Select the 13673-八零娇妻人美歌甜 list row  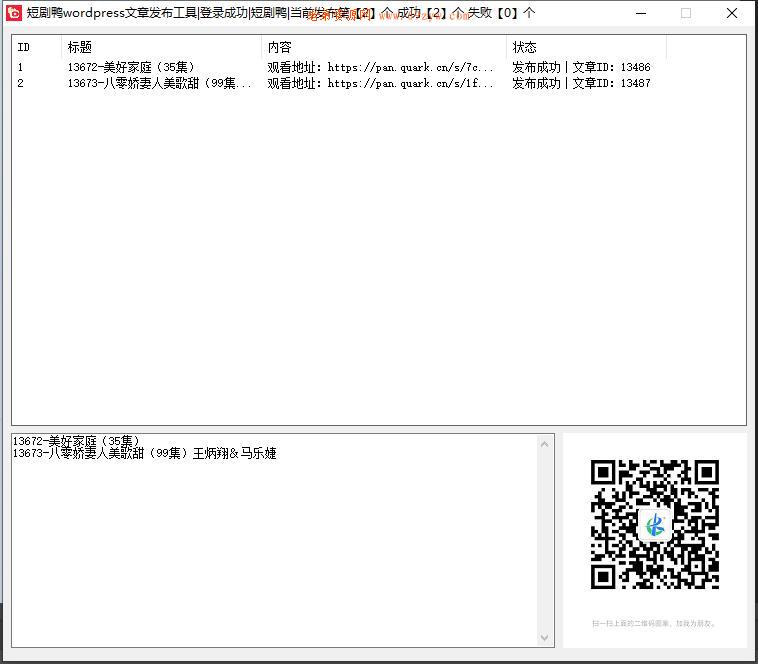click(x=158, y=83)
